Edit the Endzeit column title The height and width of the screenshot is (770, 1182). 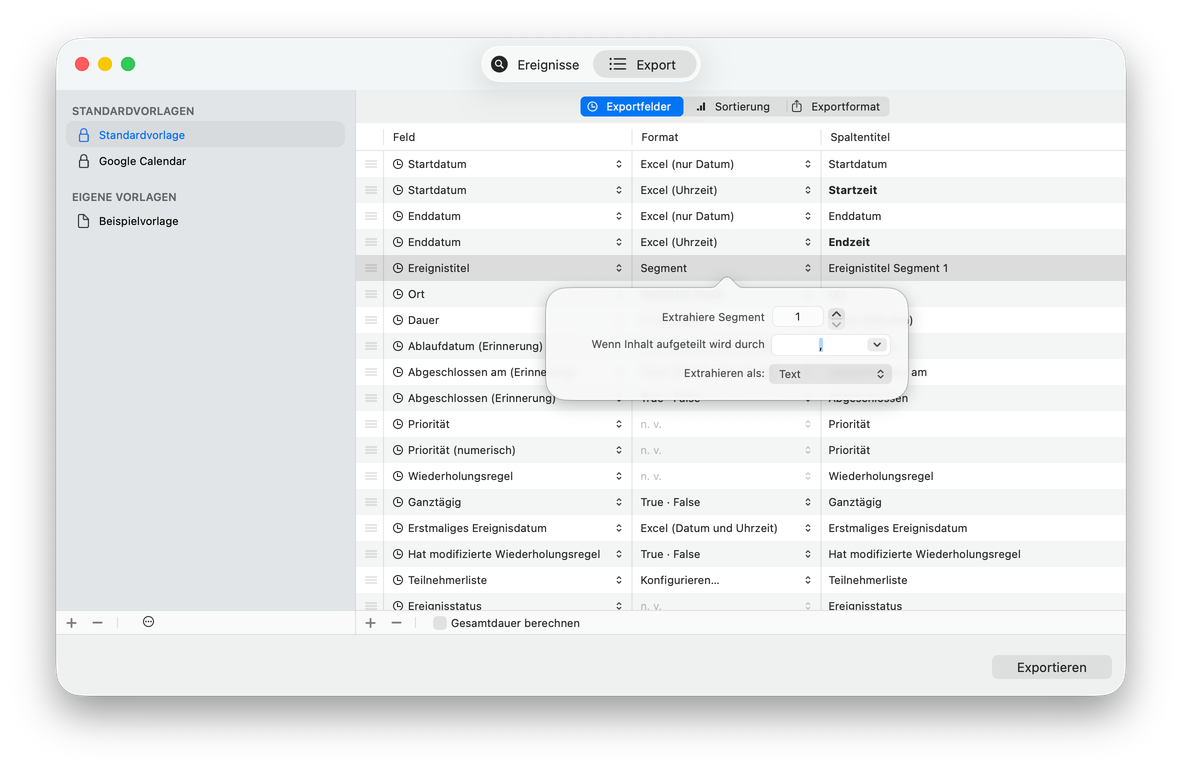tap(849, 242)
